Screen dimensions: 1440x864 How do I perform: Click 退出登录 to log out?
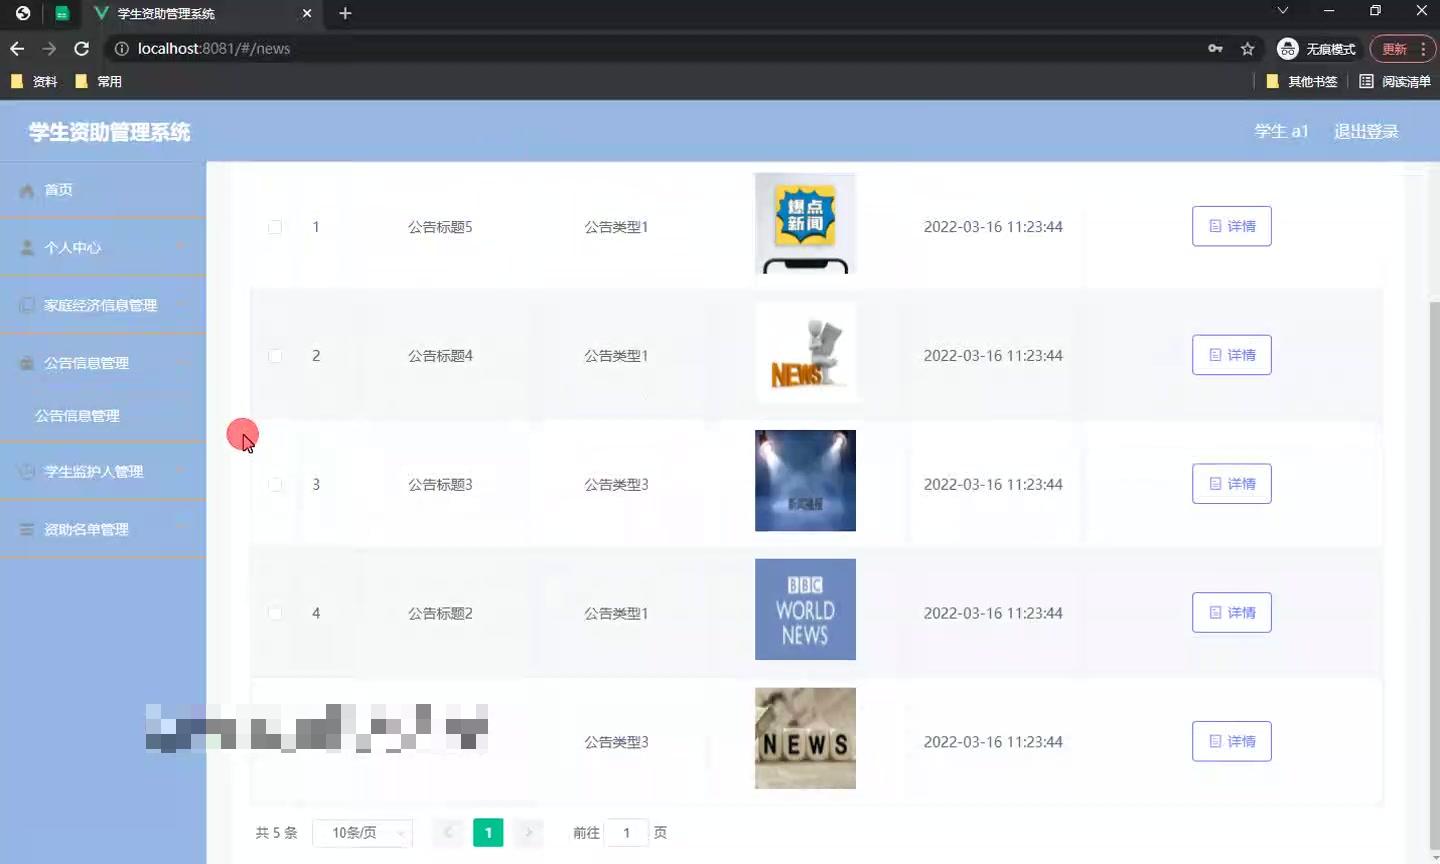tap(1366, 131)
